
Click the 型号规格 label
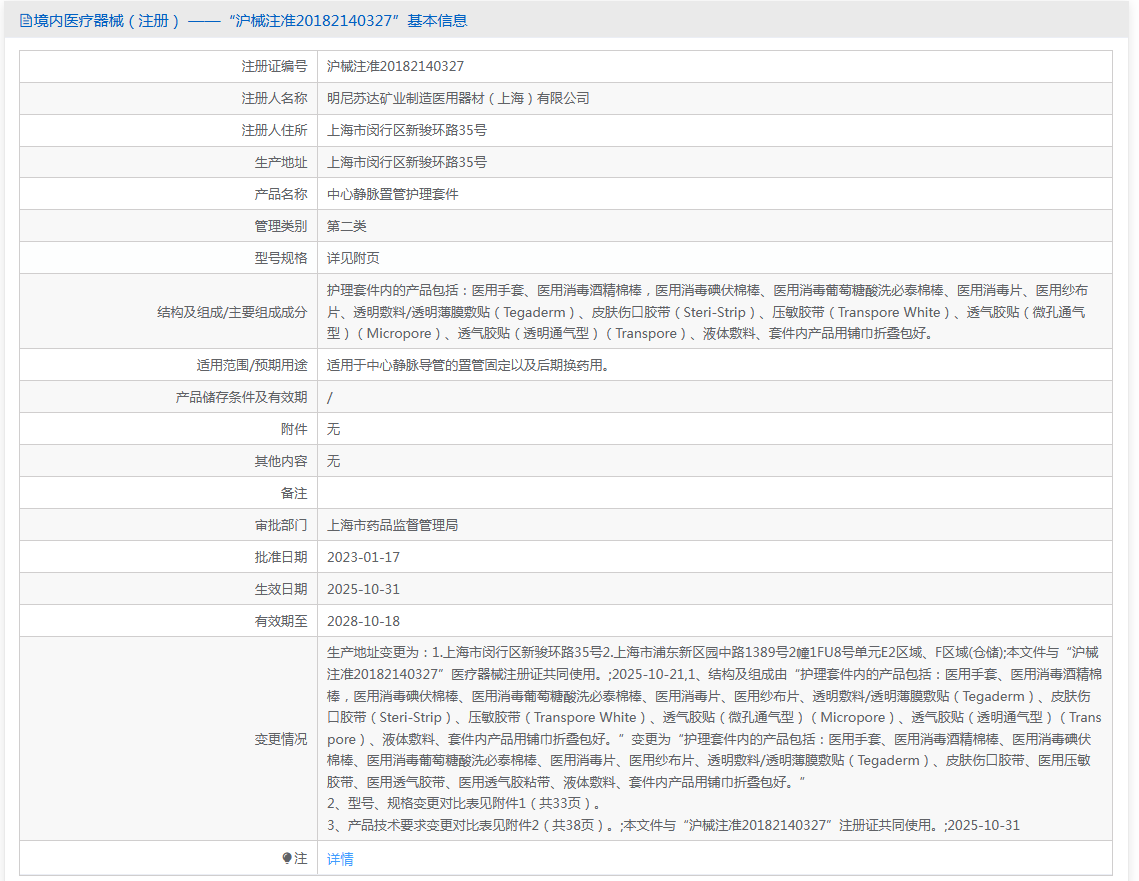click(281, 258)
